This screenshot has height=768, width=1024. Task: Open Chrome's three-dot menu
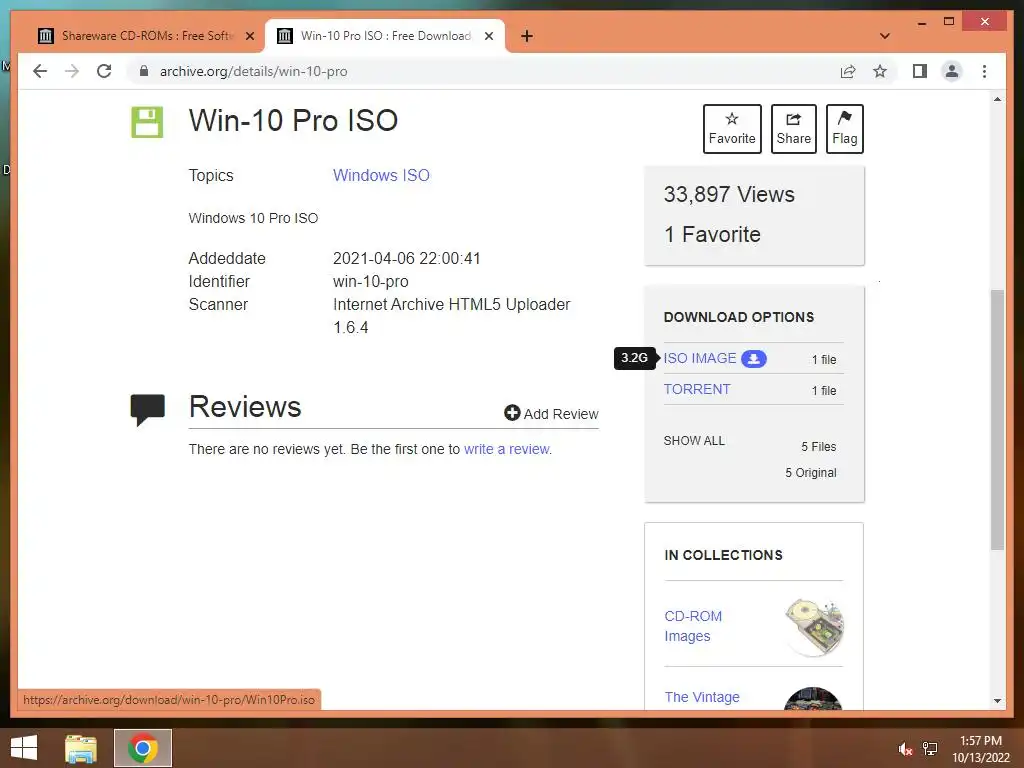(984, 71)
